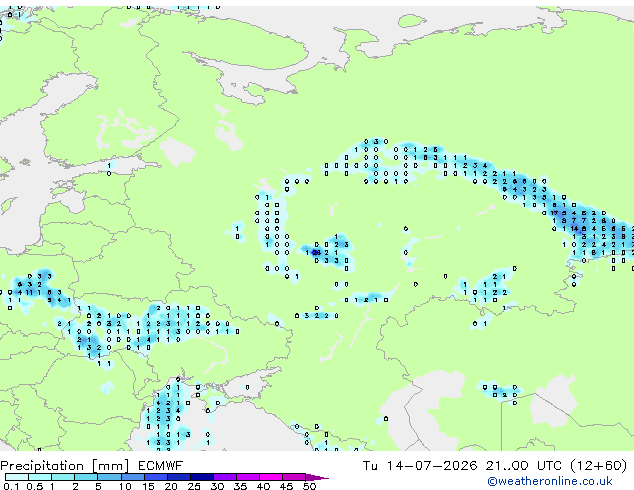Pick the 15–20 mm blue legend swatch

coord(156,477)
